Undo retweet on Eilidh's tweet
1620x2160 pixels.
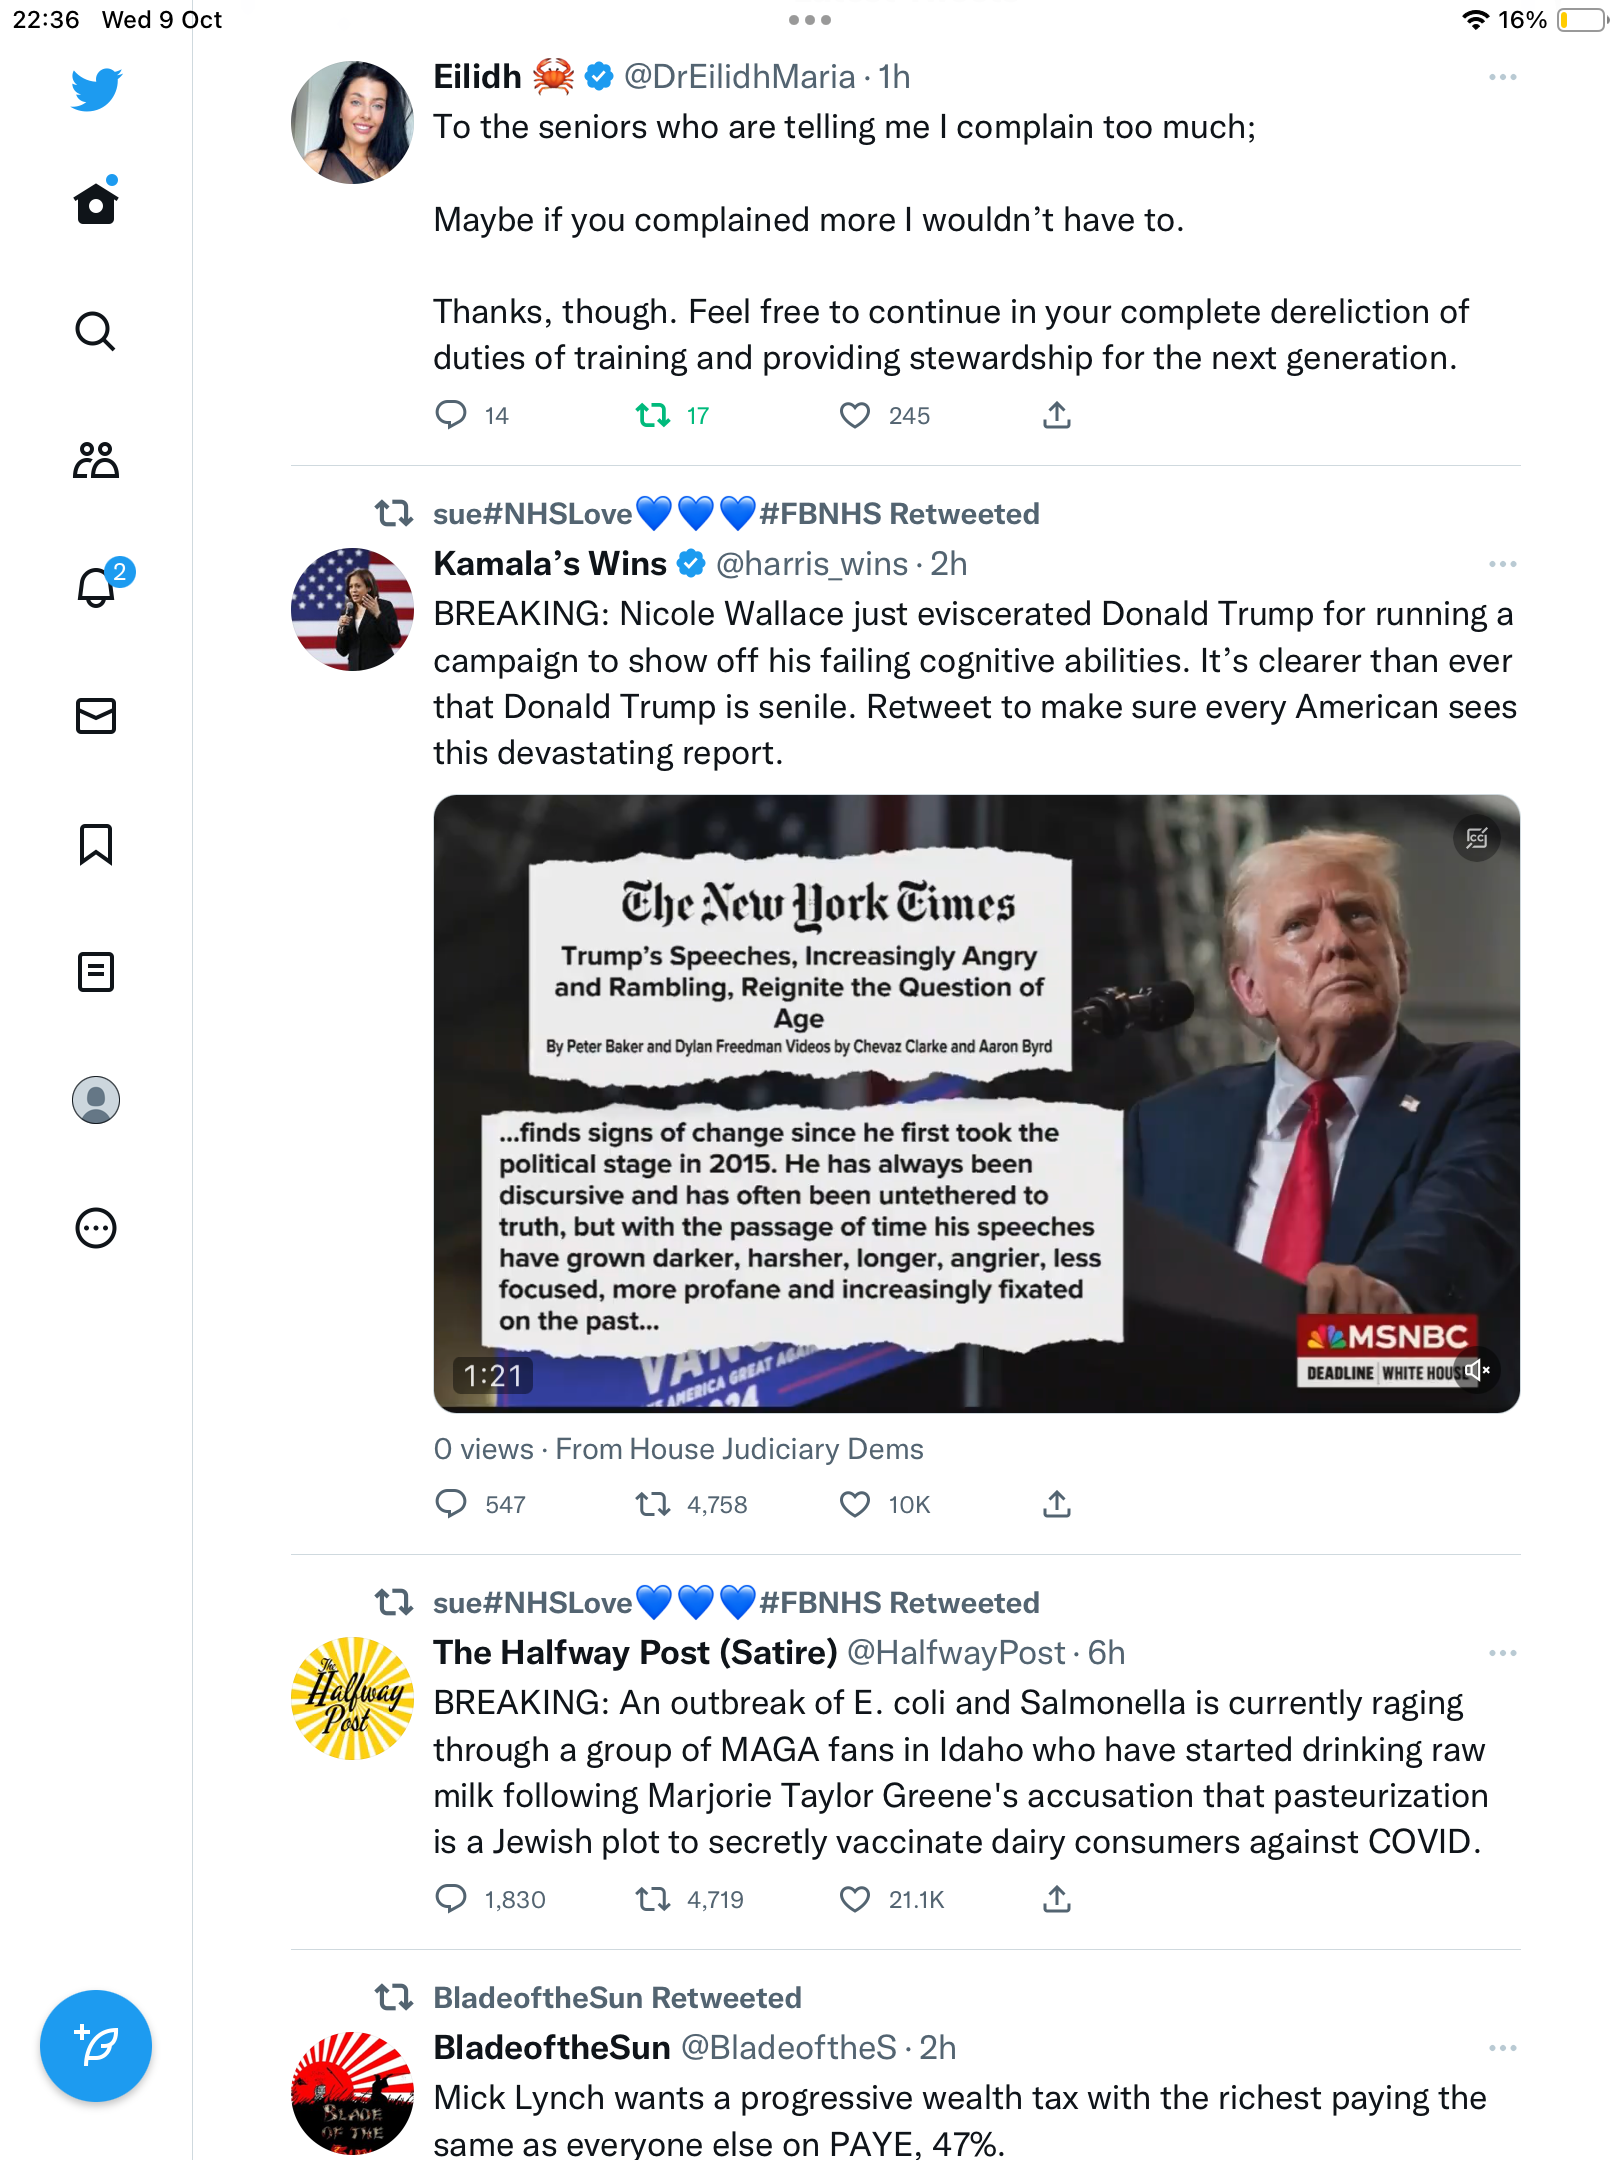(653, 415)
